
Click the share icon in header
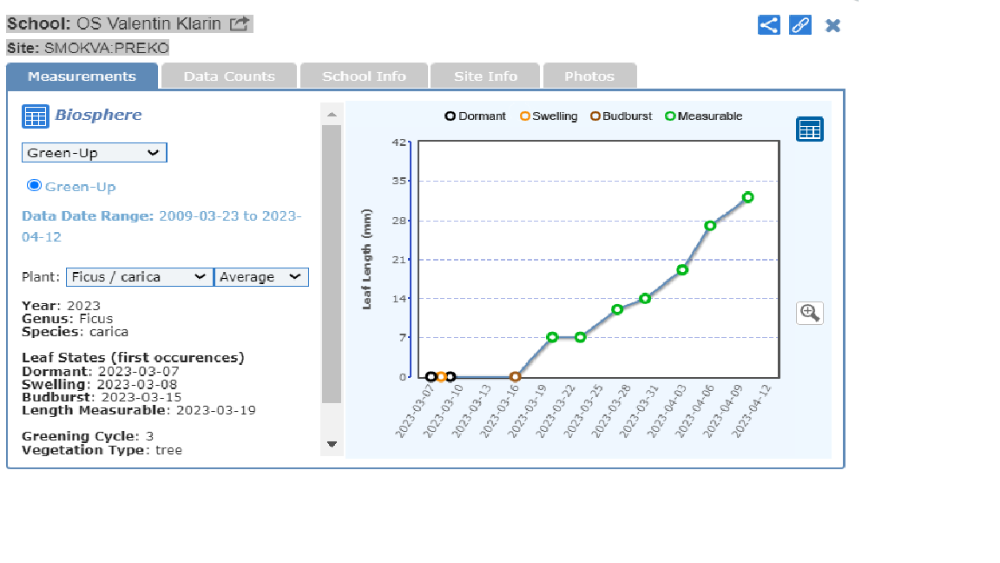[x=768, y=25]
